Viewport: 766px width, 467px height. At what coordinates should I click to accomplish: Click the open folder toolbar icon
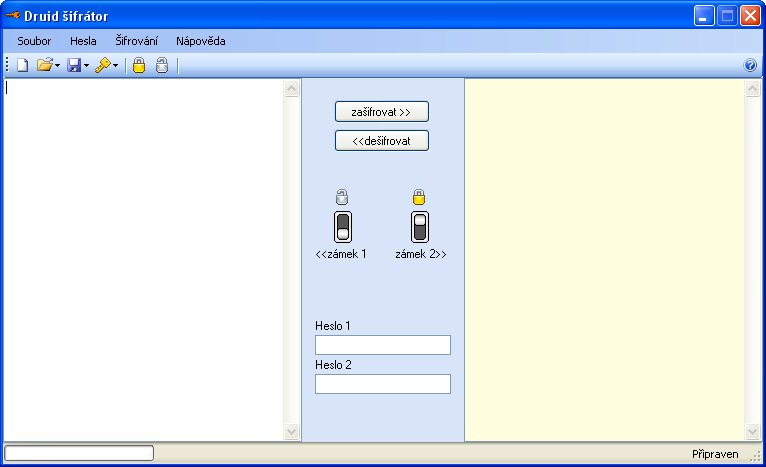tap(44, 65)
